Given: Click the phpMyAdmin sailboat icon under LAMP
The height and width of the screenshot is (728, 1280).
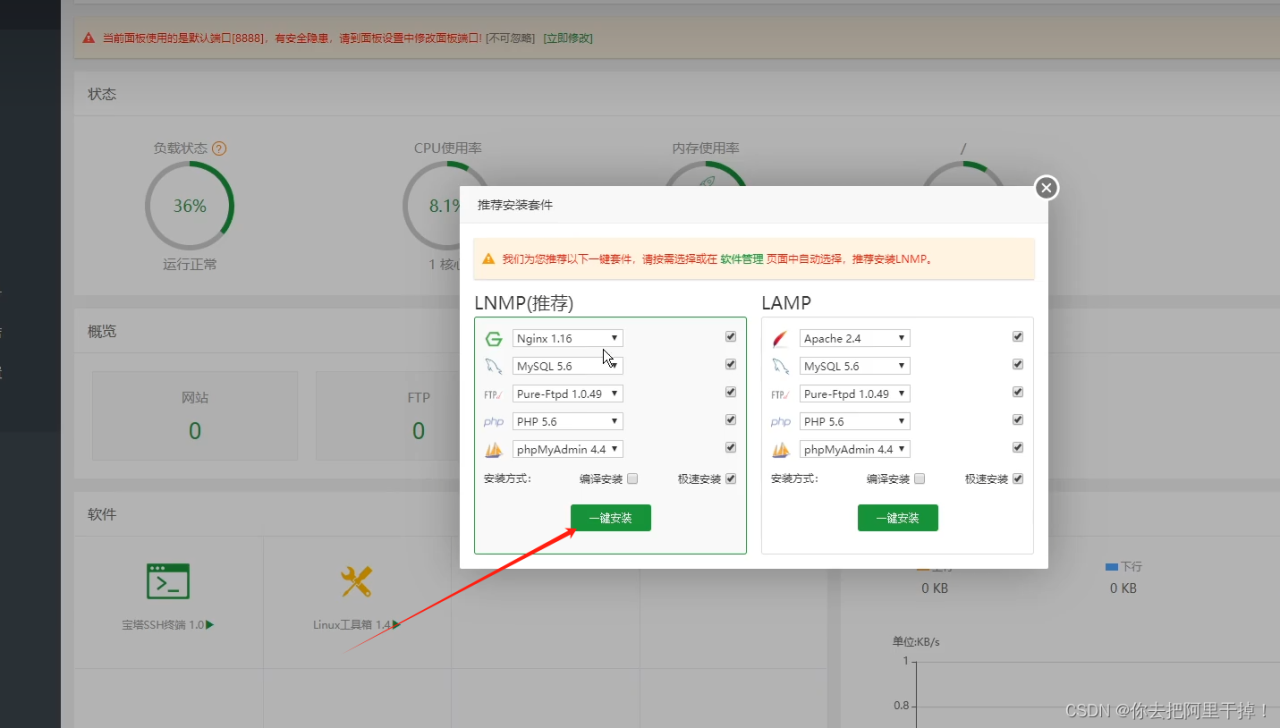Looking at the screenshot, I should [780, 450].
